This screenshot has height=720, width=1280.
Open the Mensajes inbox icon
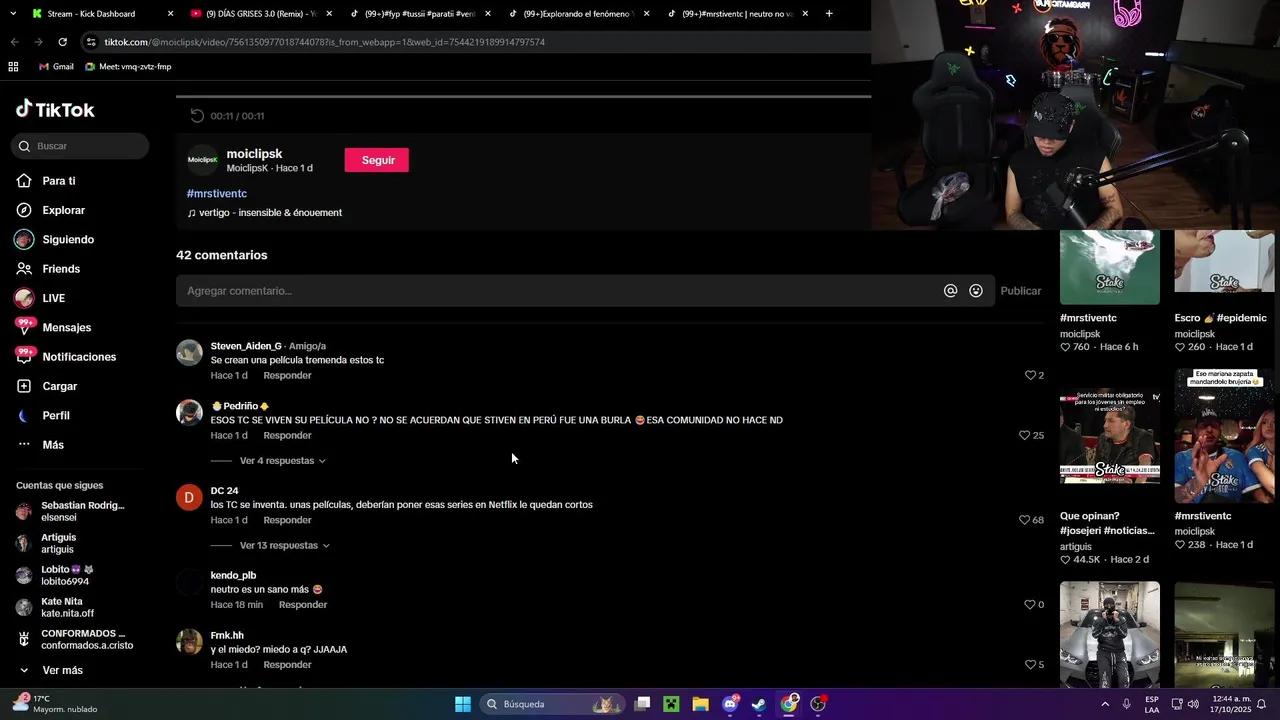pos(24,327)
